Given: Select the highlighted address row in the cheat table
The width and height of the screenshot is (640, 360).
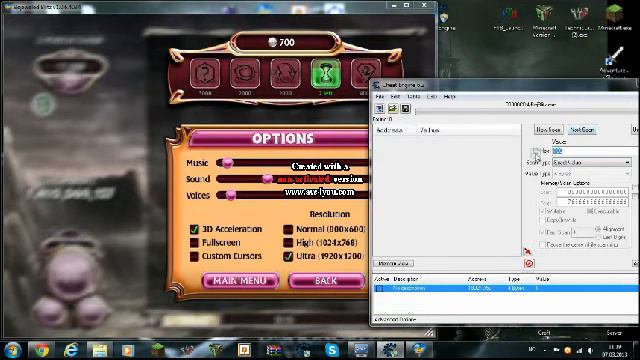Looking at the screenshot, I should click(x=505, y=288).
